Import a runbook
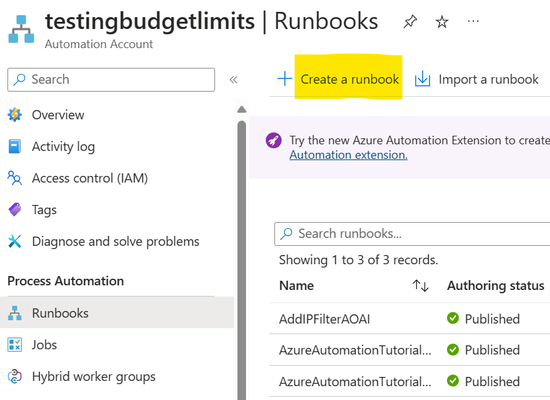The width and height of the screenshot is (550, 400). coord(488,79)
